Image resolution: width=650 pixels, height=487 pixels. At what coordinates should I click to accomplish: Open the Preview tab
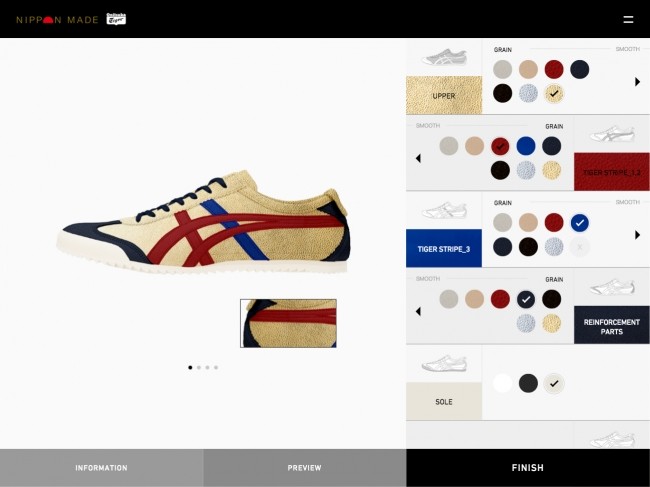(x=304, y=468)
